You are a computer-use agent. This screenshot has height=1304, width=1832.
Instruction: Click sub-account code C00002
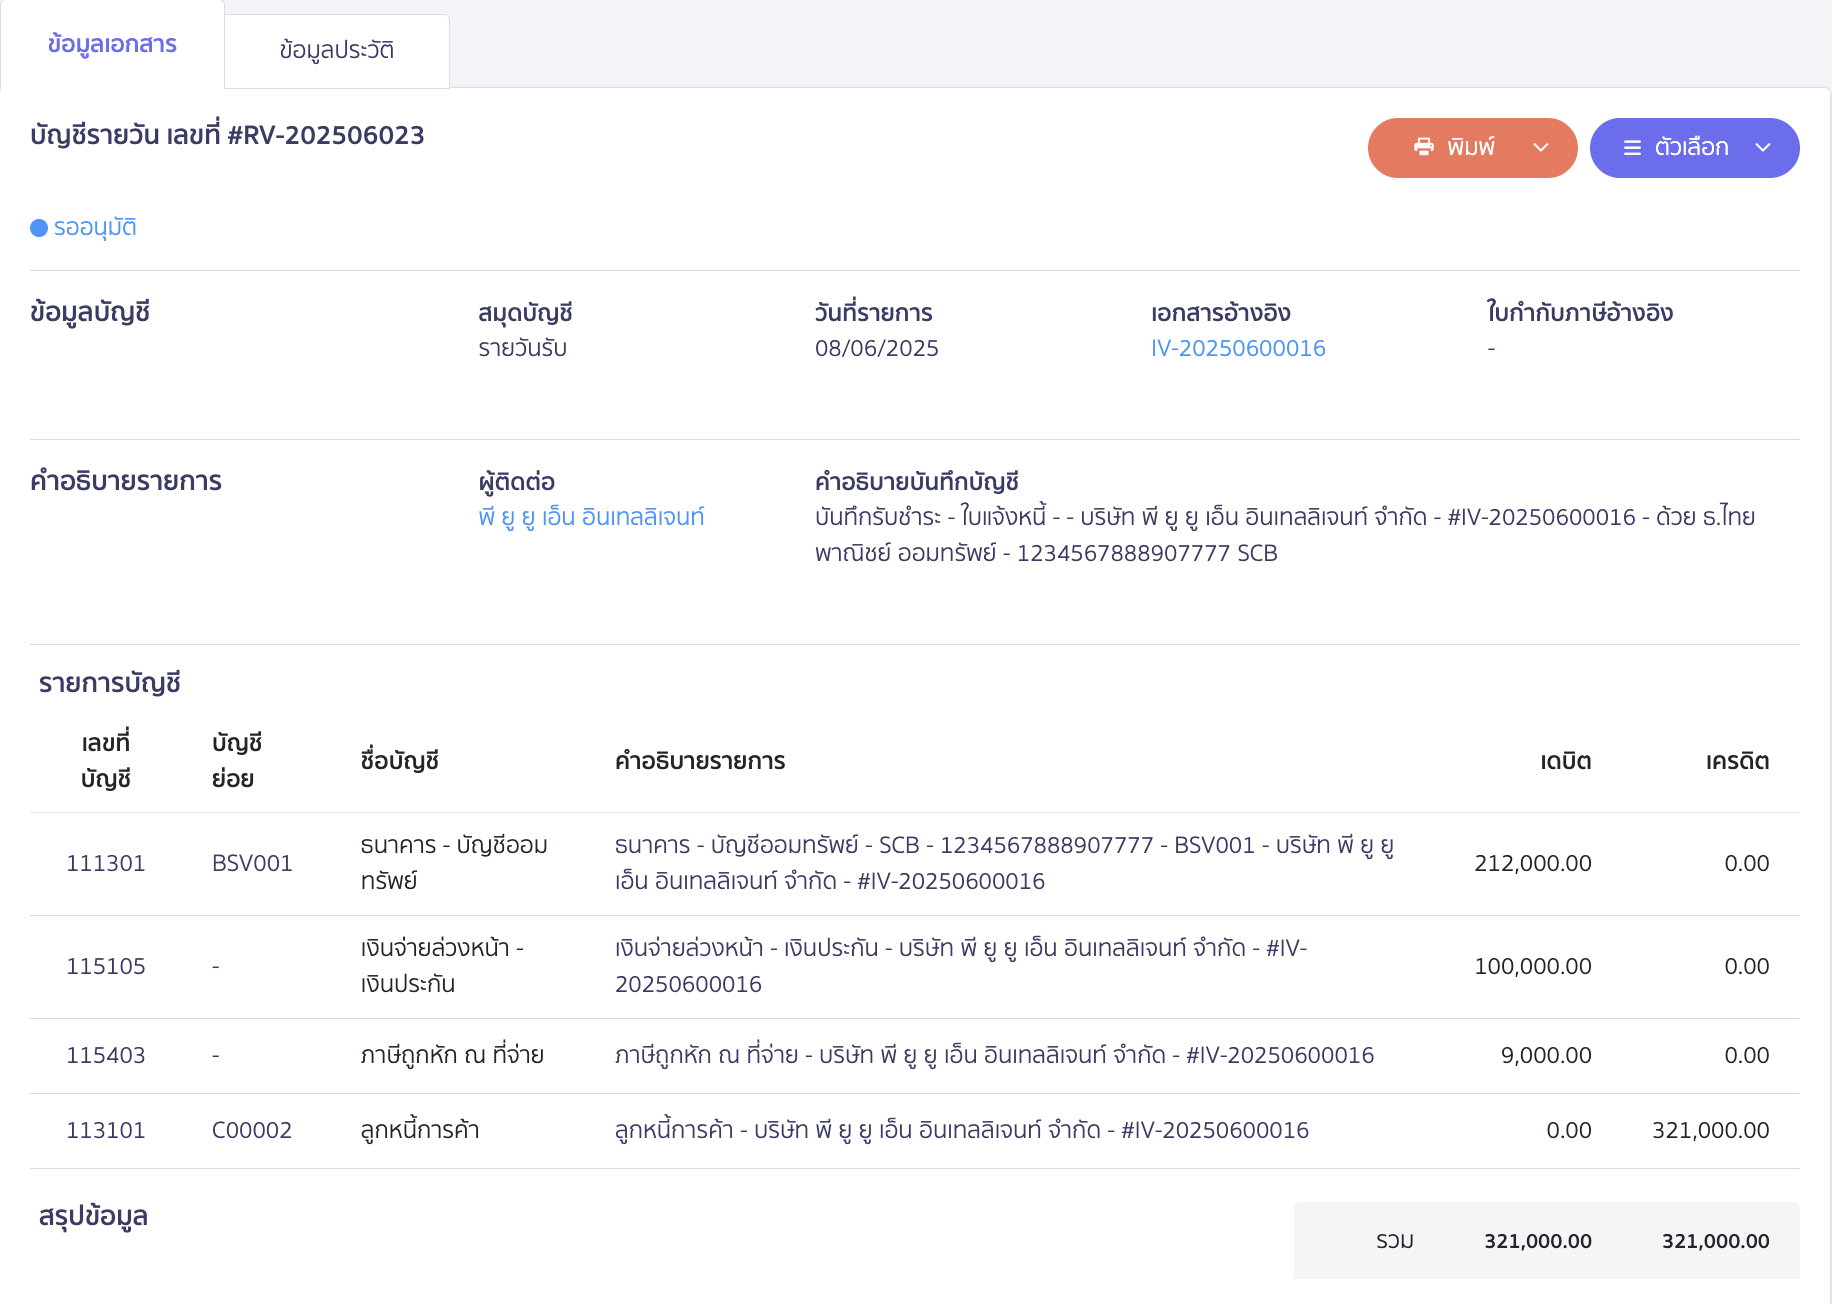click(x=252, y=1130)
